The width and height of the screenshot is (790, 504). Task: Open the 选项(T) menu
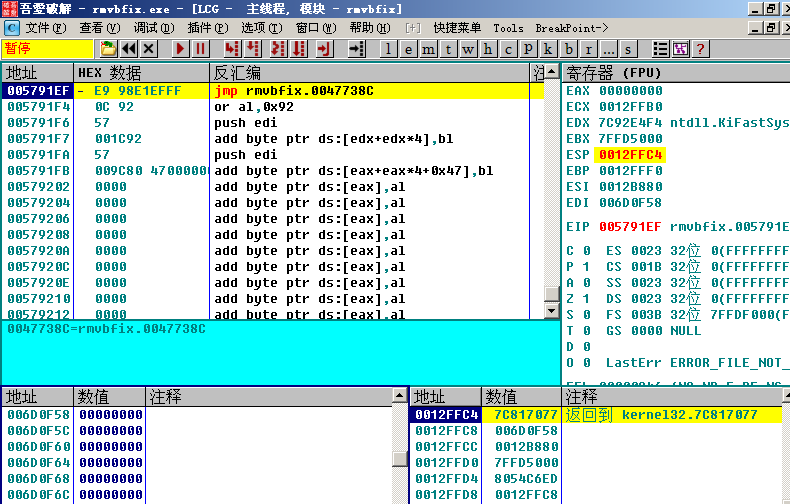click(x=261, y=28)
